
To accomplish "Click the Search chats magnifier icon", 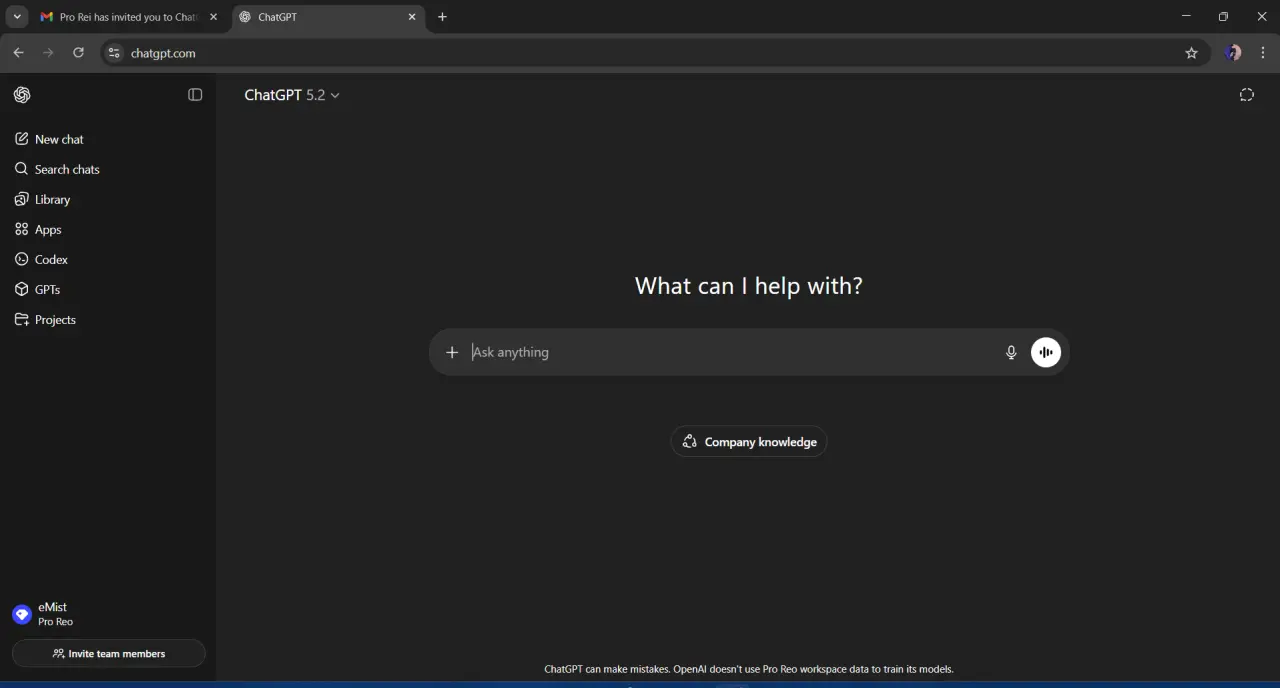I will 22,169.
